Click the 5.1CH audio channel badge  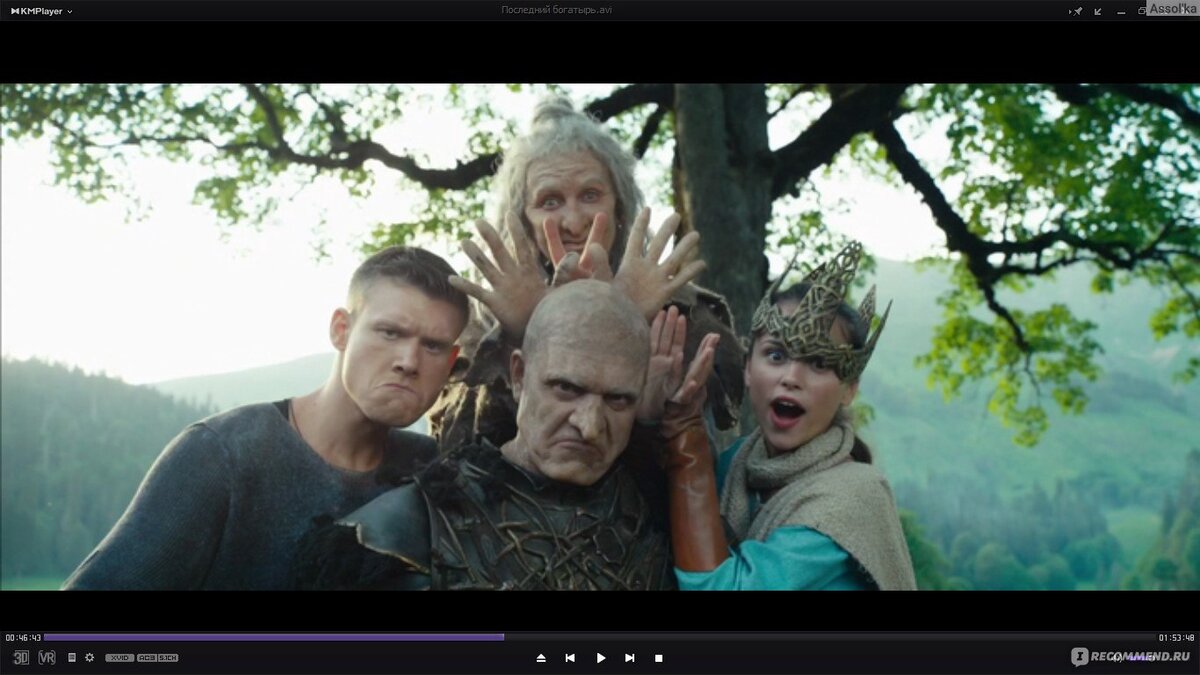[168, 658]
